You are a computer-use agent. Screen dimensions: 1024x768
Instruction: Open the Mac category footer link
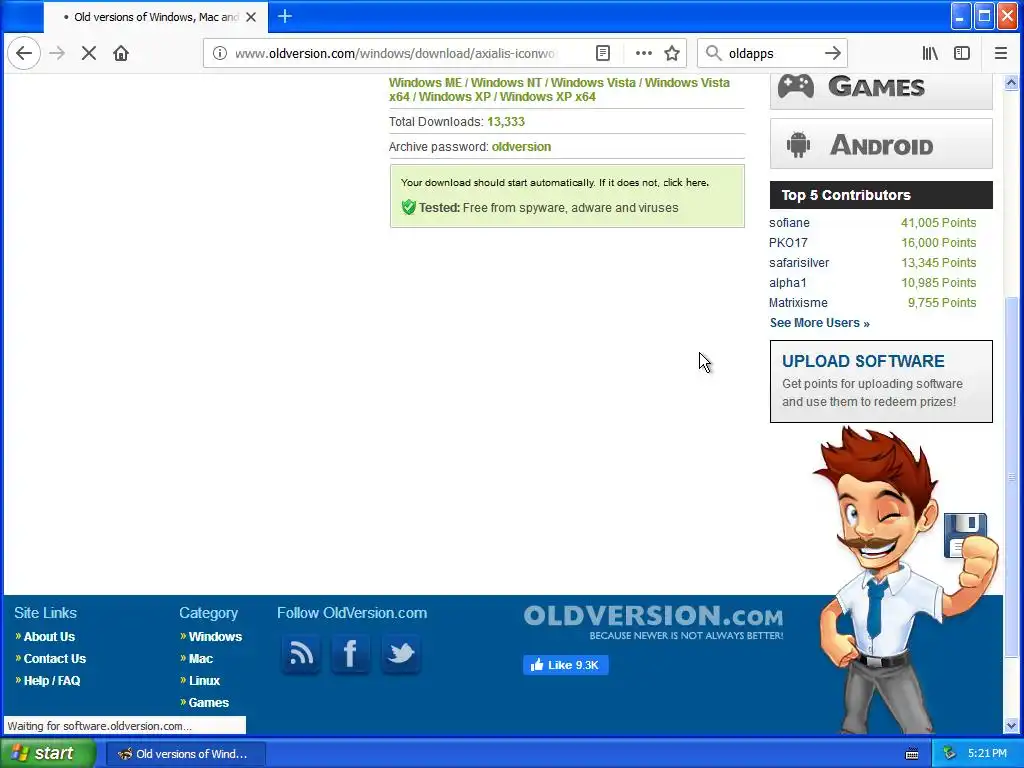[200, 659]
